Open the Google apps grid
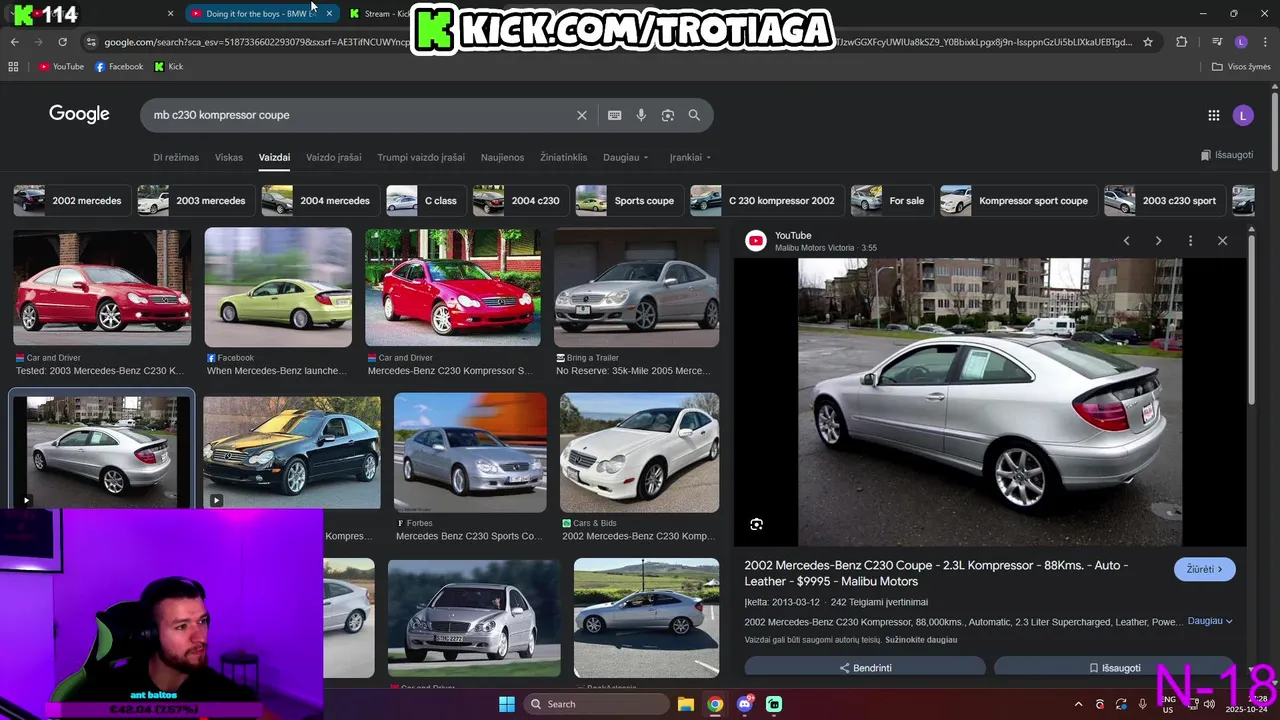This screenshot has height=720, width=1280. 1213,115
